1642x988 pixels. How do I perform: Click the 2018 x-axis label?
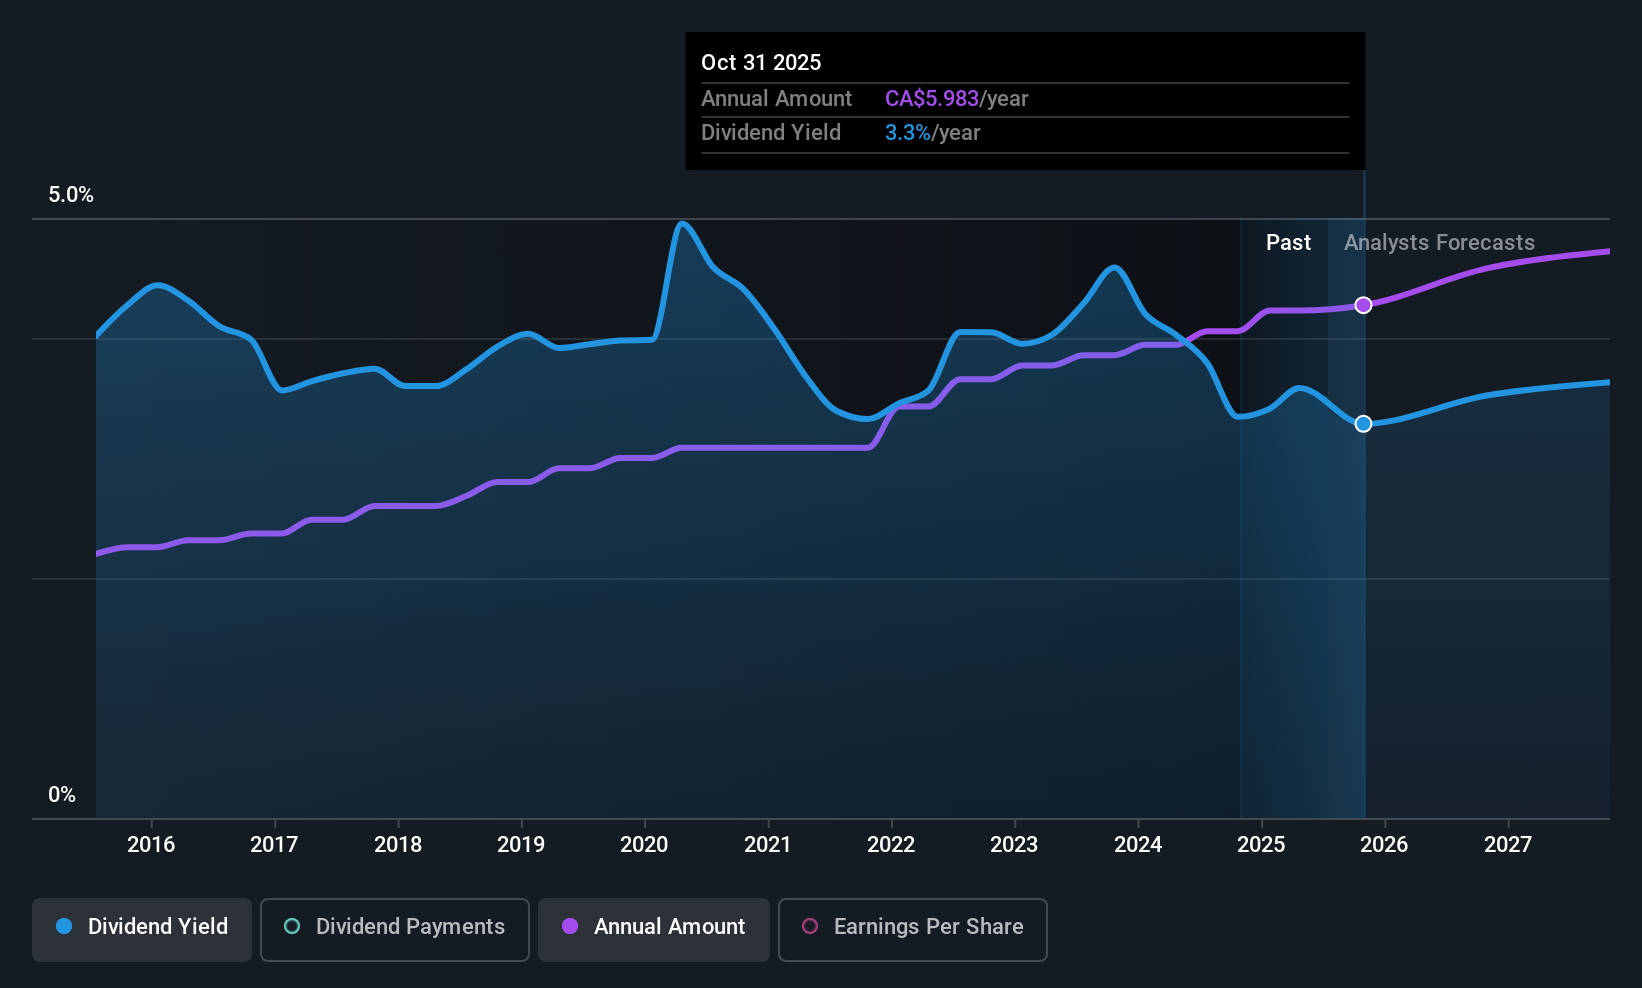[x=398, y=845]
